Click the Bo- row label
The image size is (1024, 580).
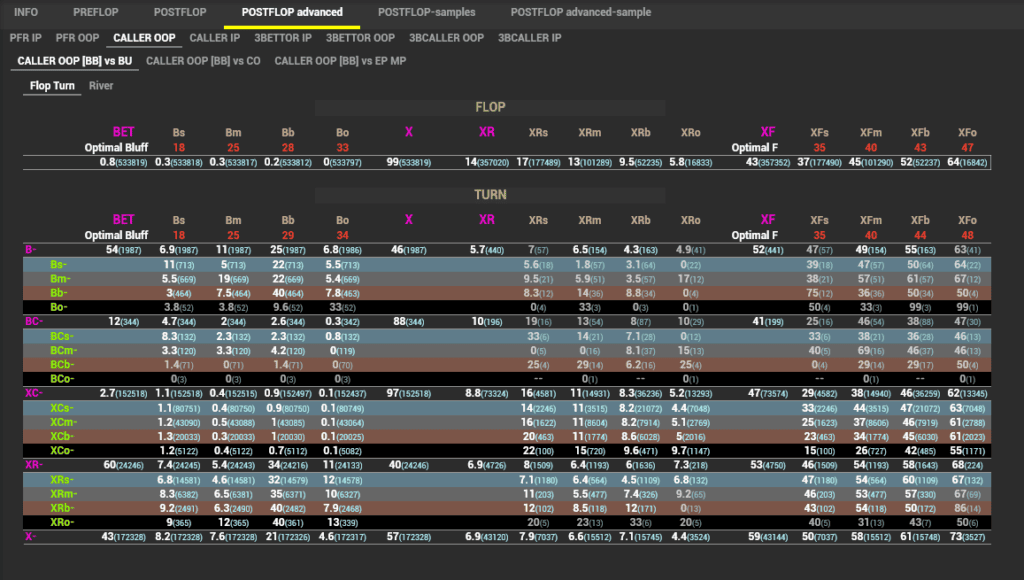[59, 307]
